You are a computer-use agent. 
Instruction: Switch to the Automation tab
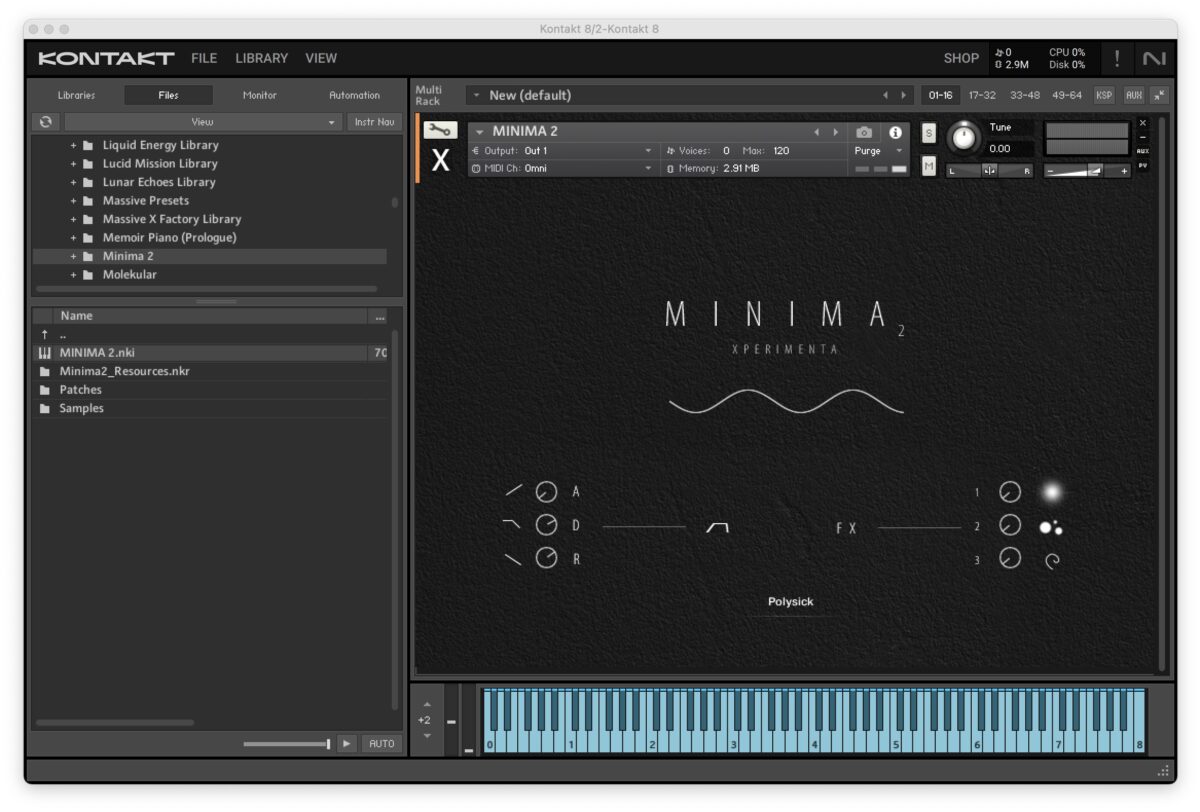354,95
